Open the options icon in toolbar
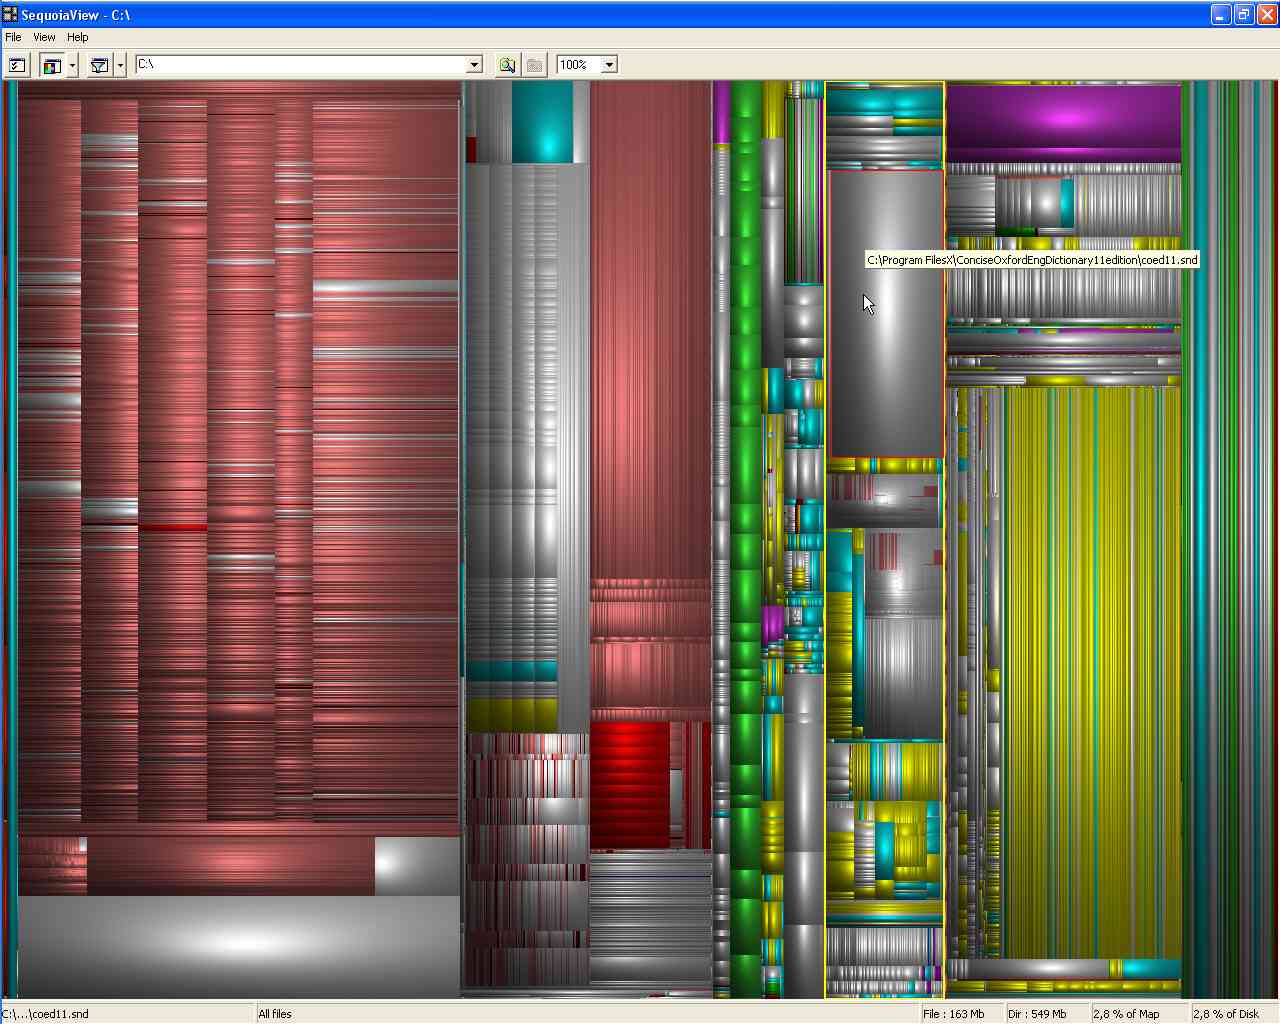 [17, 65]
